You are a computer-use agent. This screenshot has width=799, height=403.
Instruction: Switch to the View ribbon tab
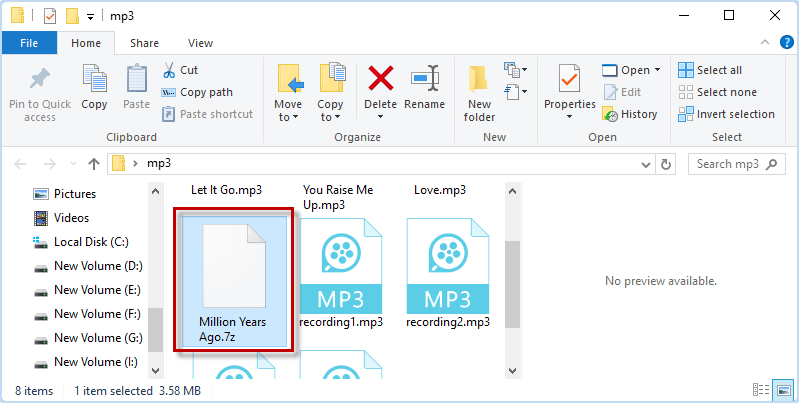pyautogui.click(x=200, y=43)
